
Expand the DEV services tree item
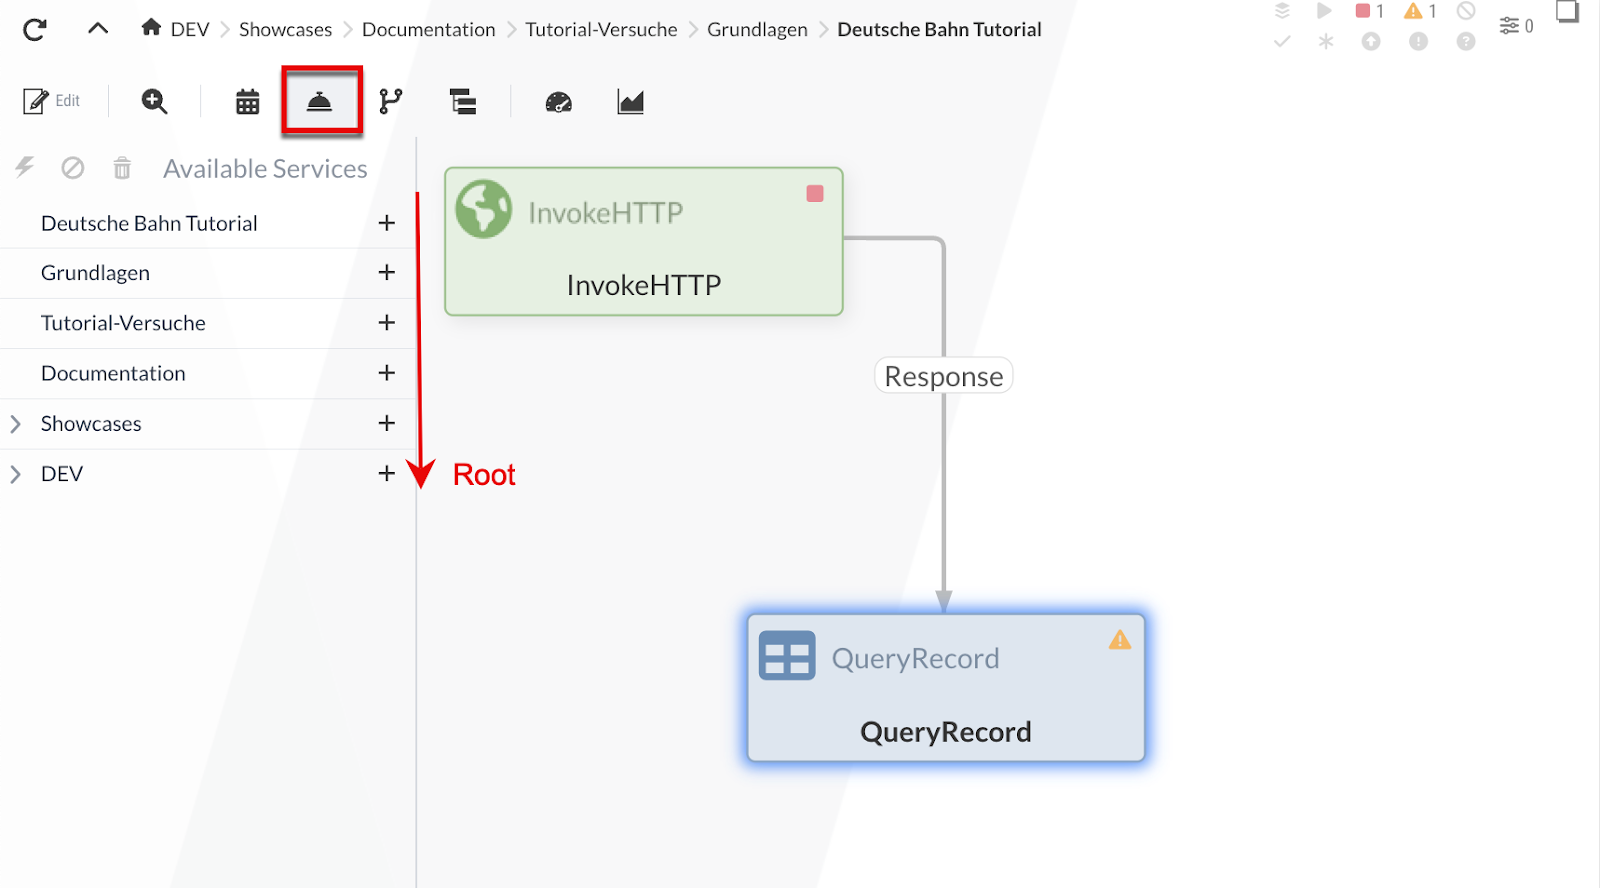[15, 474]
